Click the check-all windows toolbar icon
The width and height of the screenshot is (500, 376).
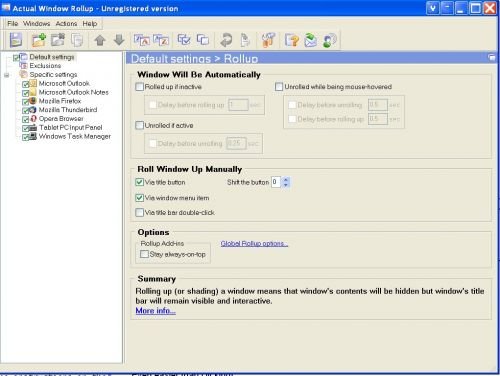pyautogui.click(x=184, y=40)
